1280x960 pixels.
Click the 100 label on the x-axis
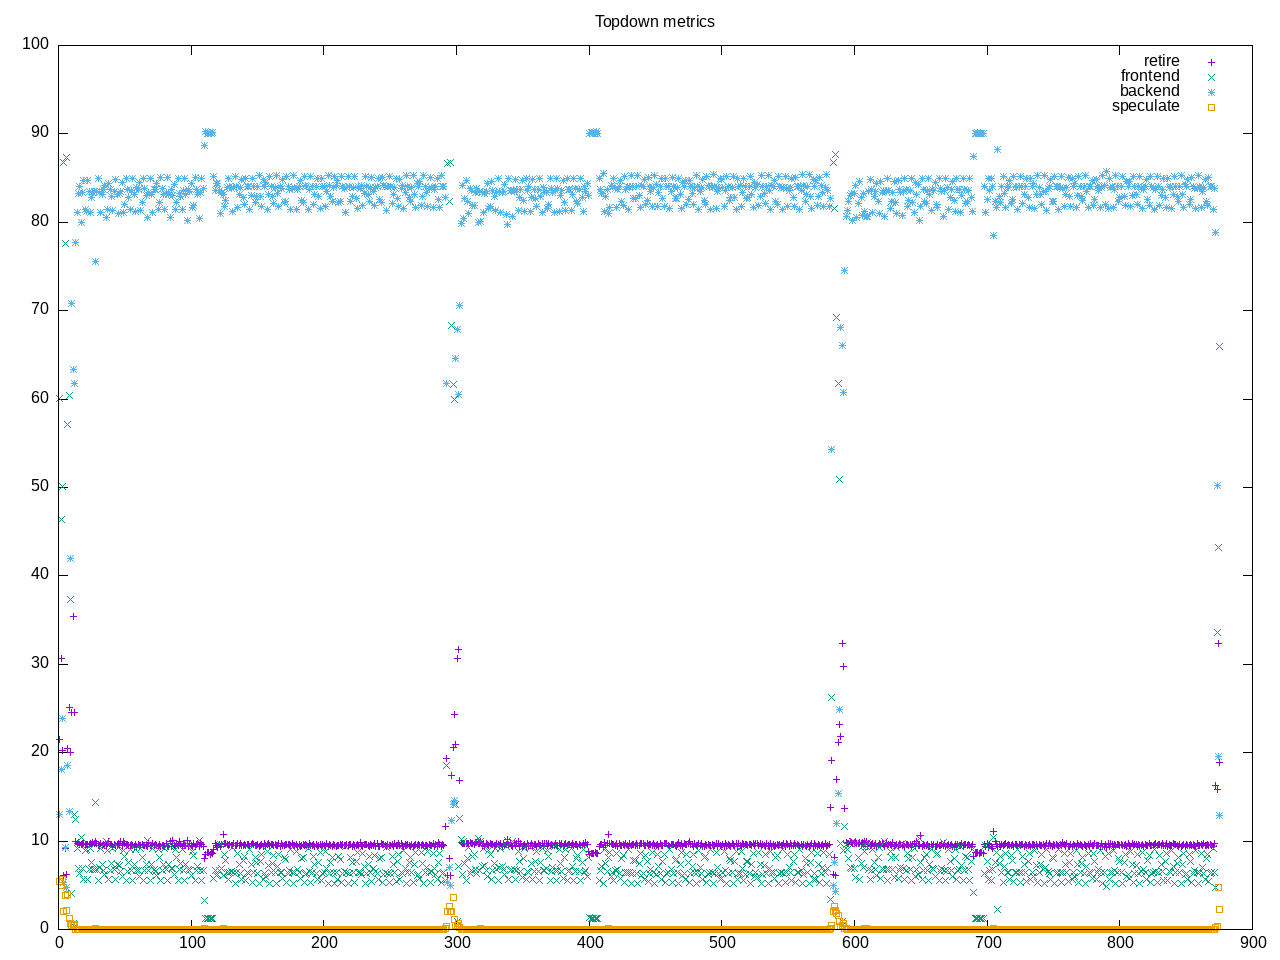191,943
